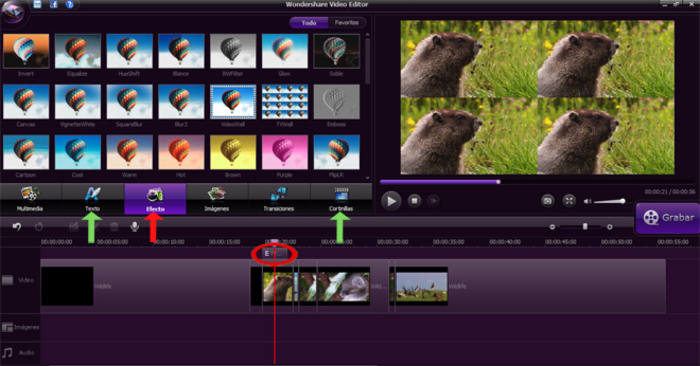Switch to the Favoritos filter
The image size is (700, 366).
tap(347, 23)
